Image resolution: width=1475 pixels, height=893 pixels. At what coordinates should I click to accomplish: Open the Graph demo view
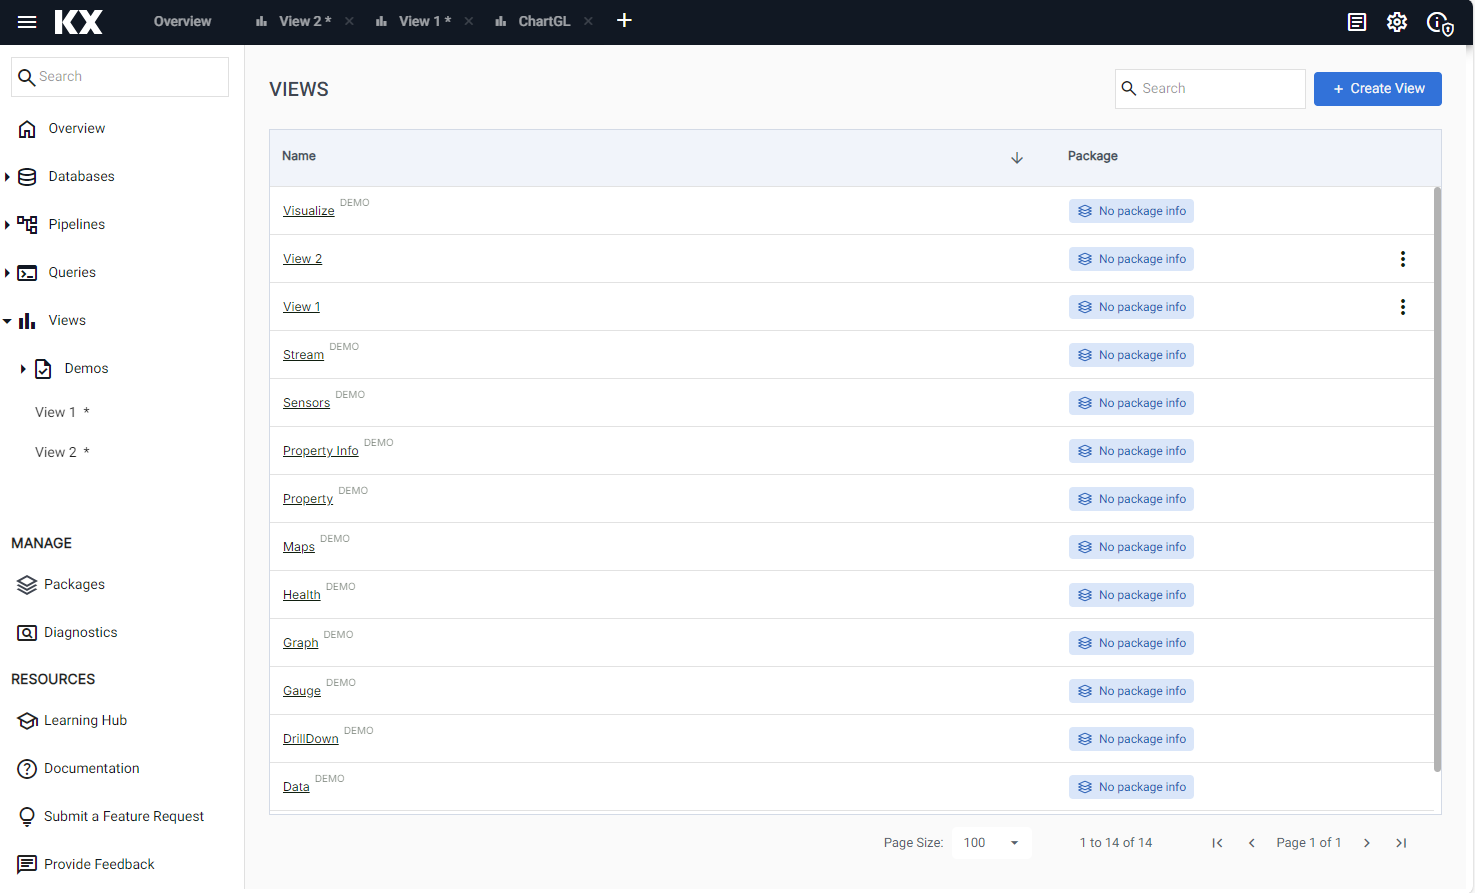click(300, 643)
